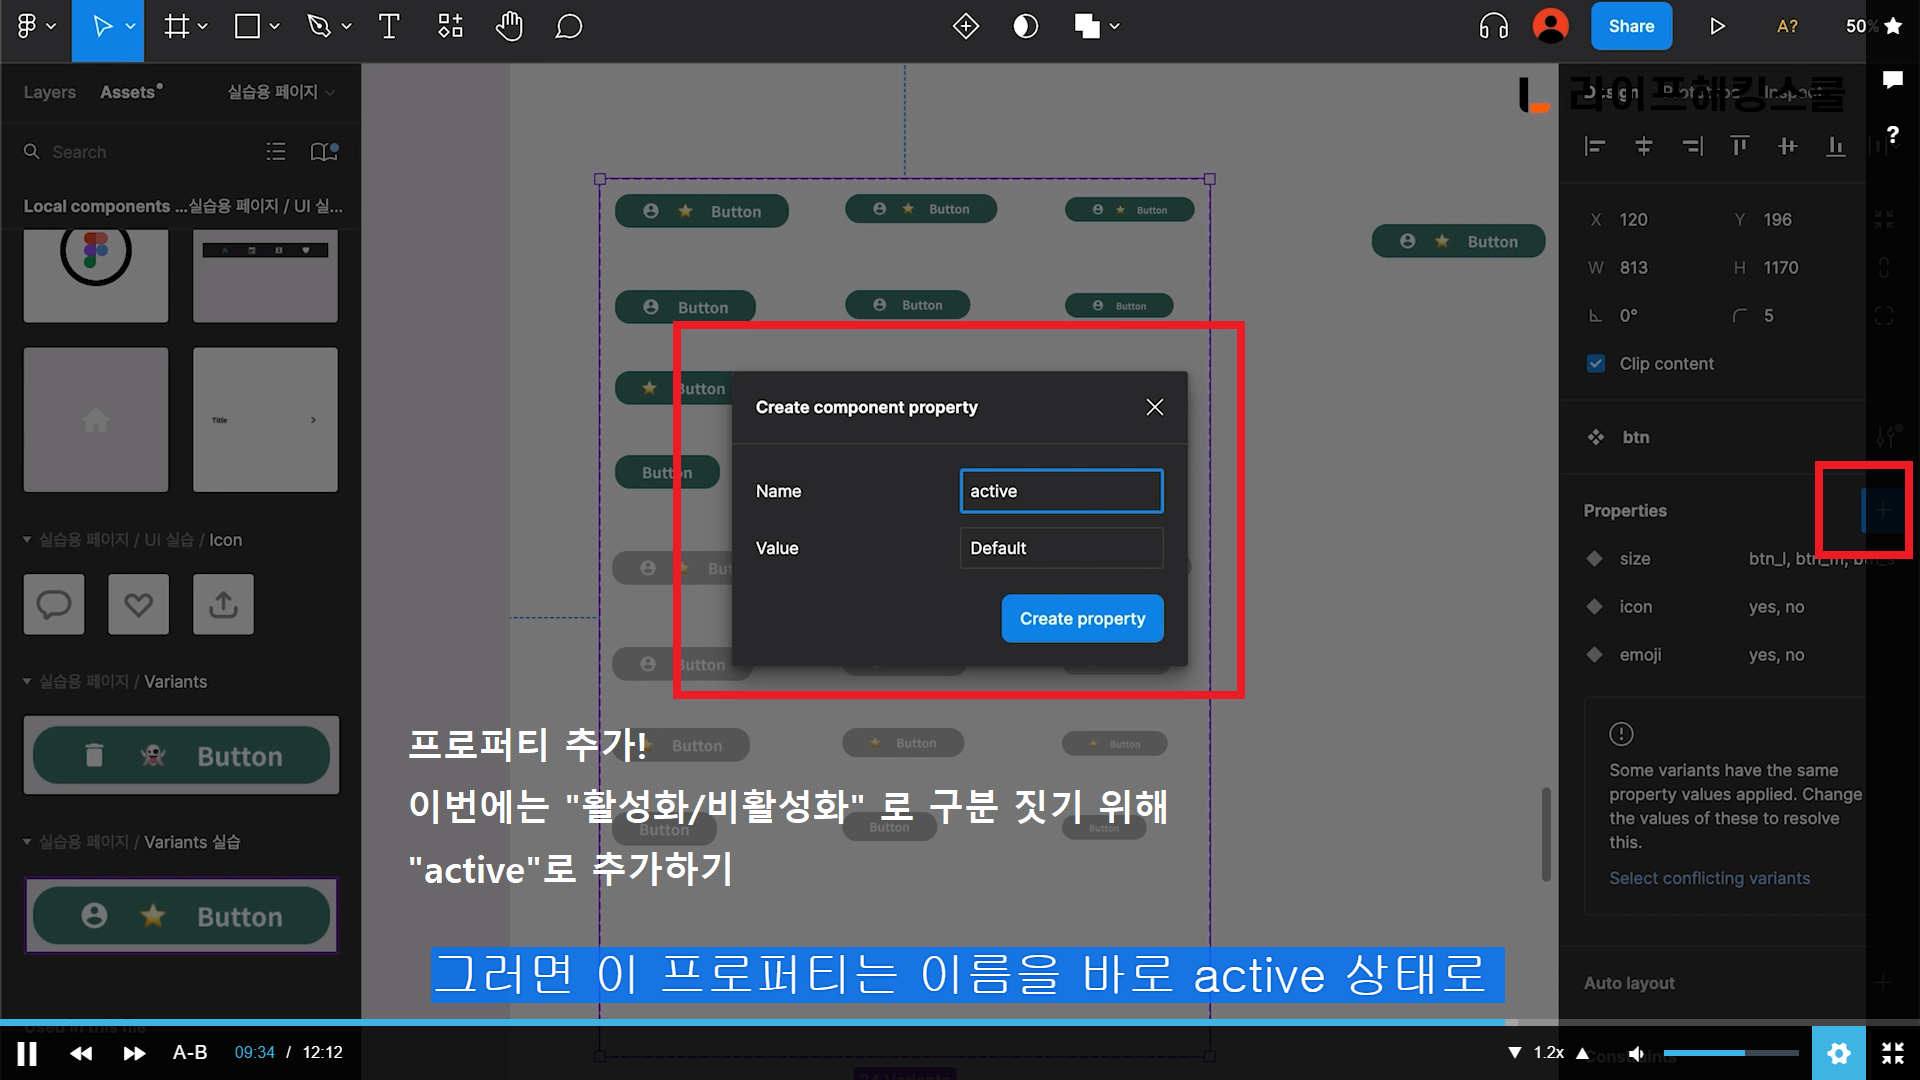
Task: Open team library book icon
Action: coord(323,152)
